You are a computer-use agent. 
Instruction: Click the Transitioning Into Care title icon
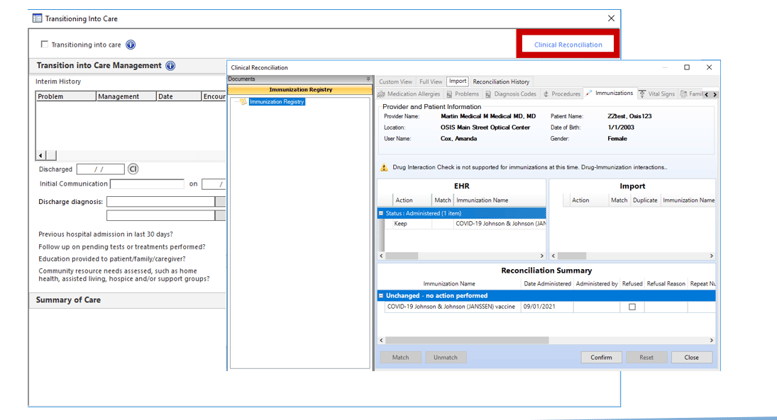37,18
